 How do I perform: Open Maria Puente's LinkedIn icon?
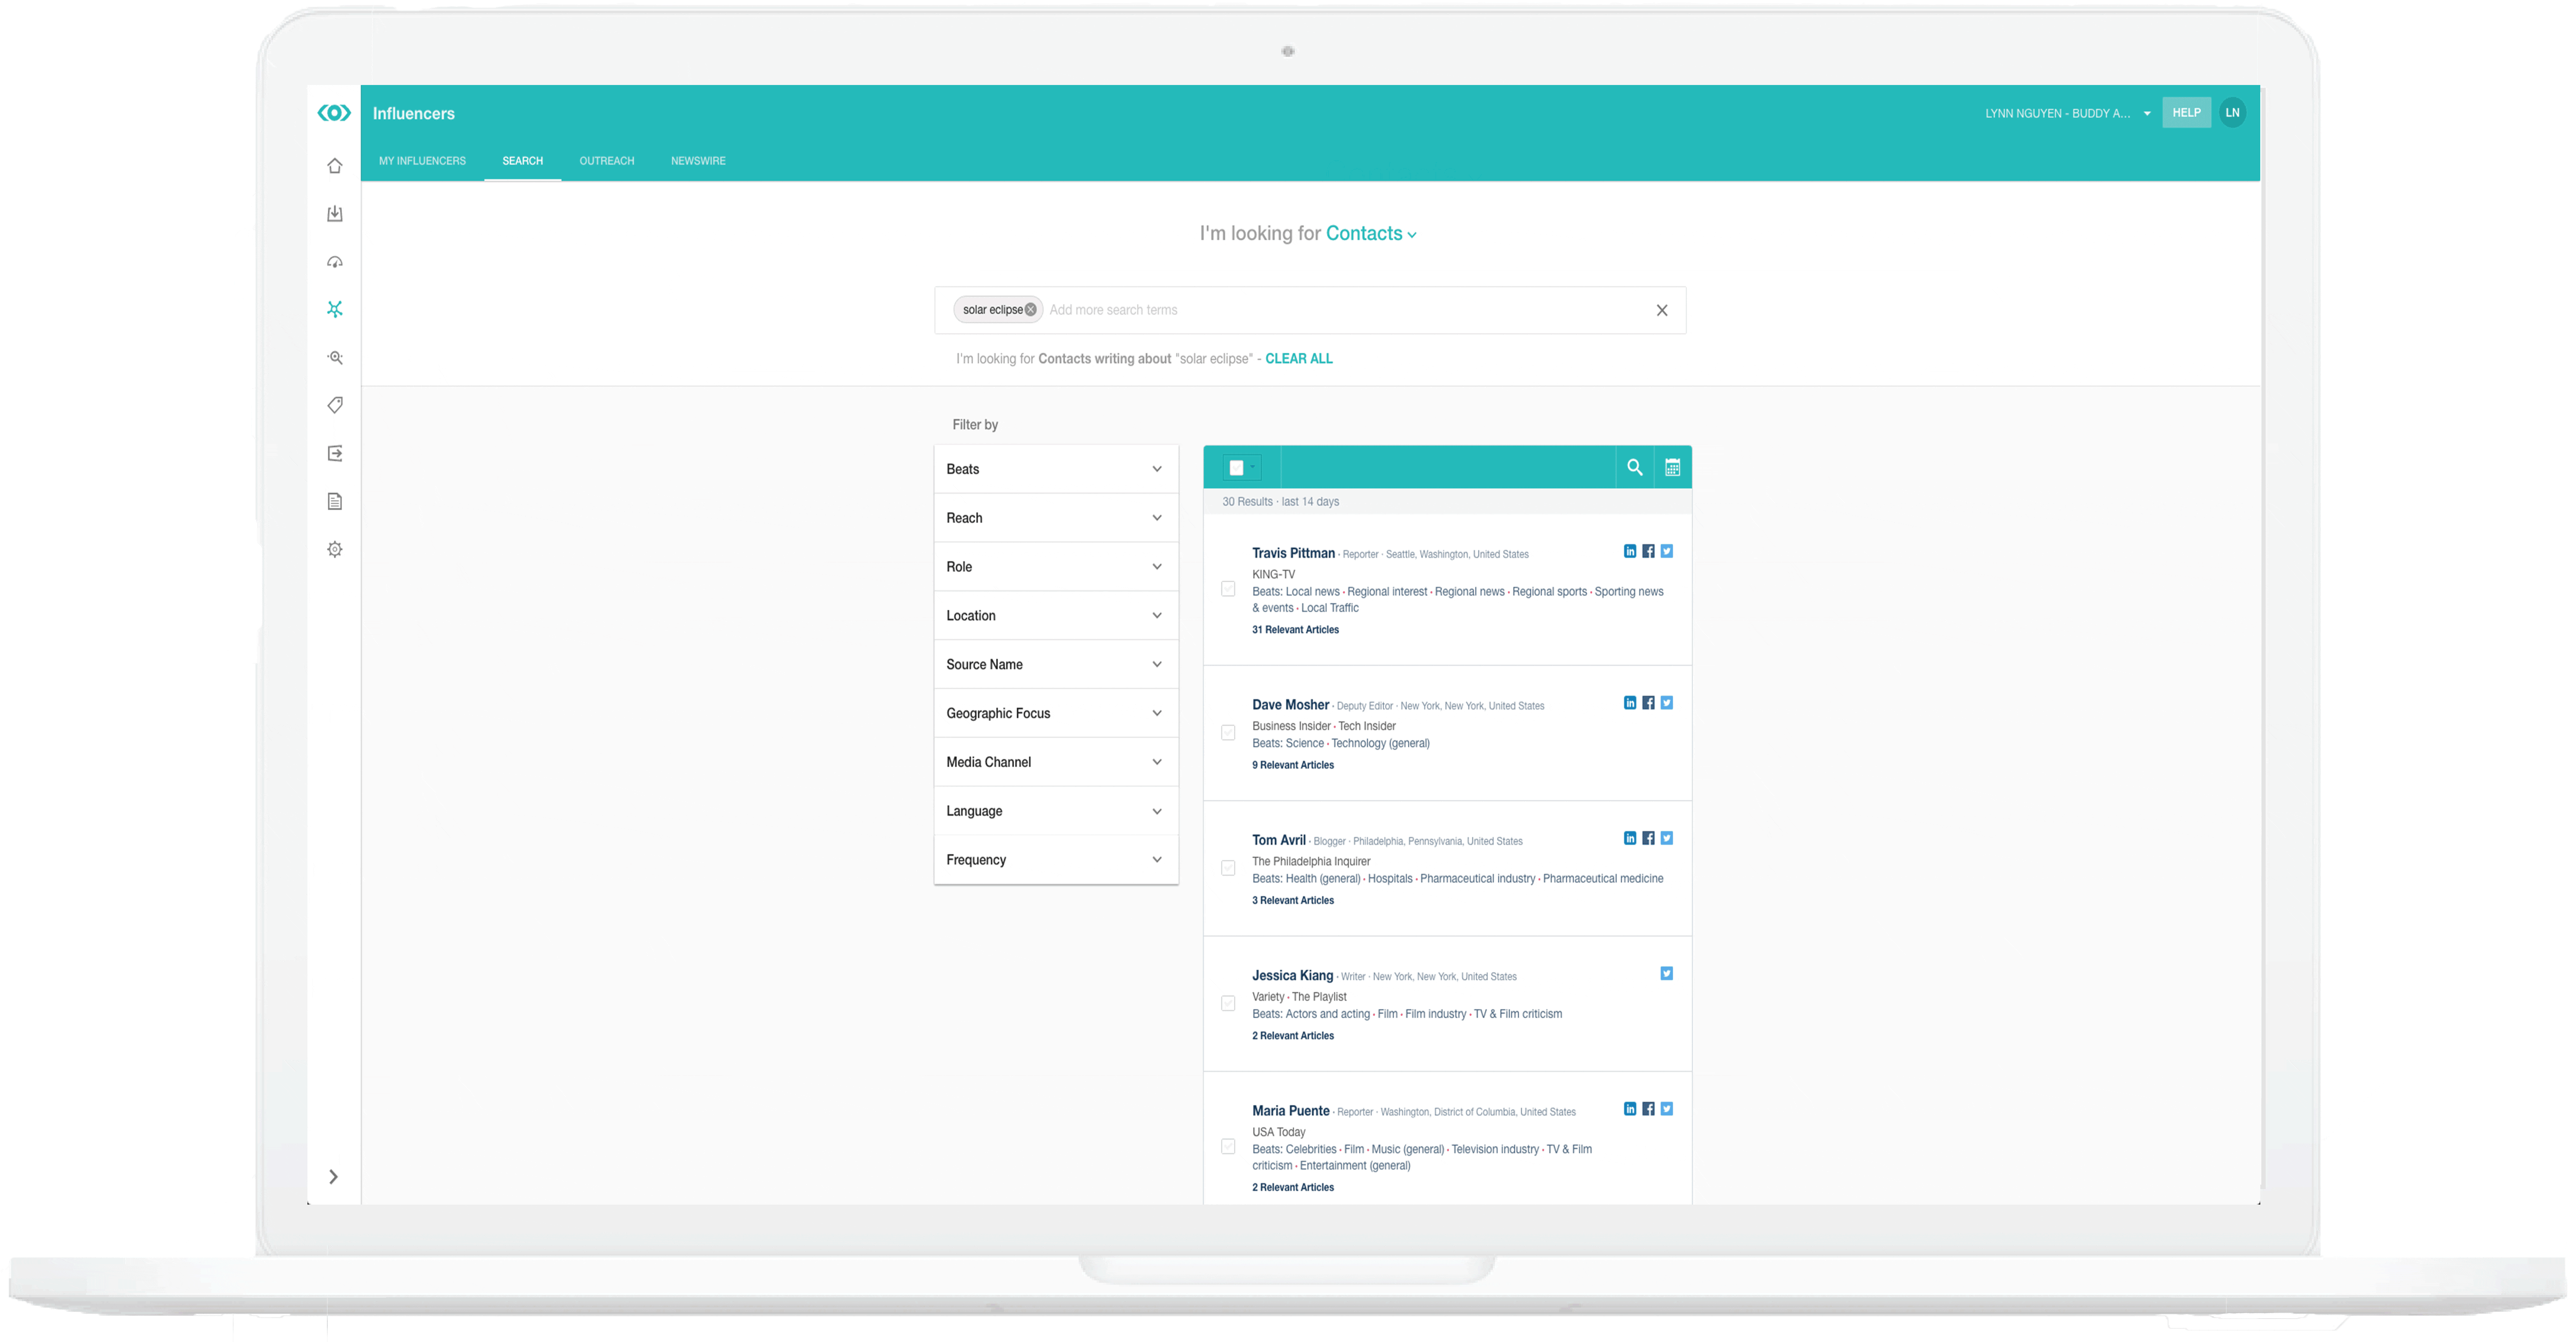point(1630,1109)
